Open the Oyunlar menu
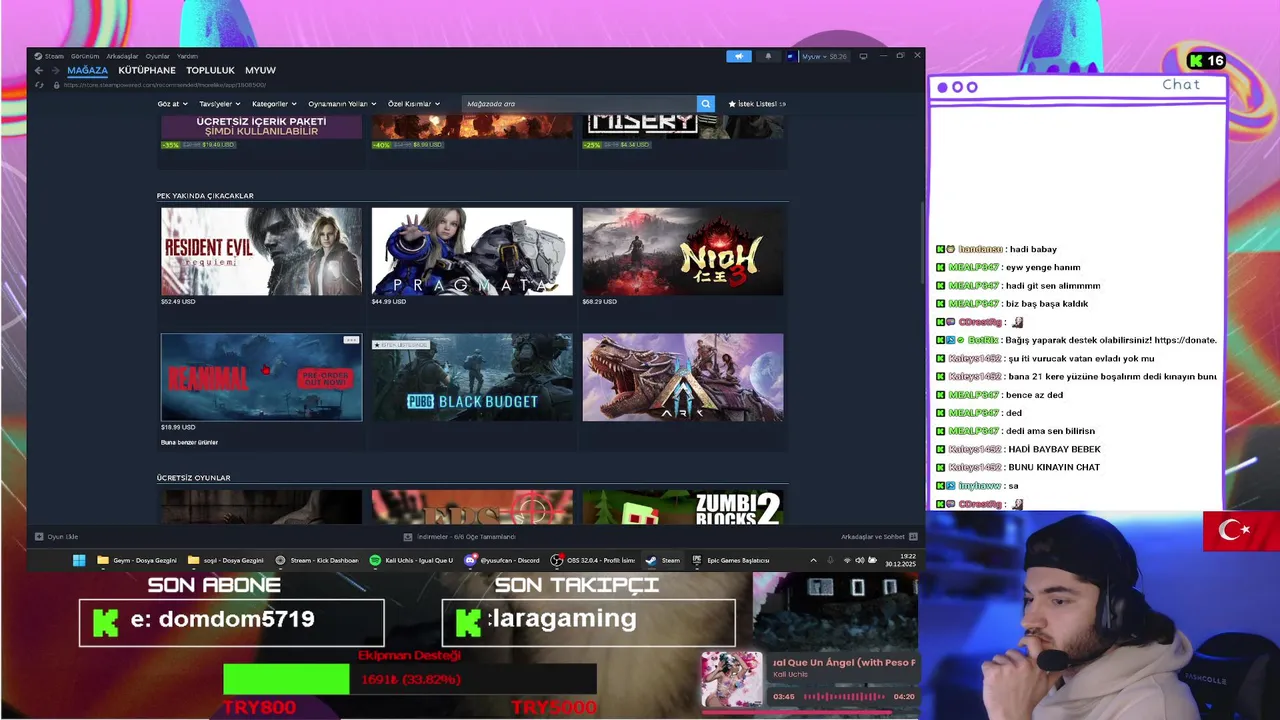The width and height of the screenshot is (1280, 720). click(158, 56)
